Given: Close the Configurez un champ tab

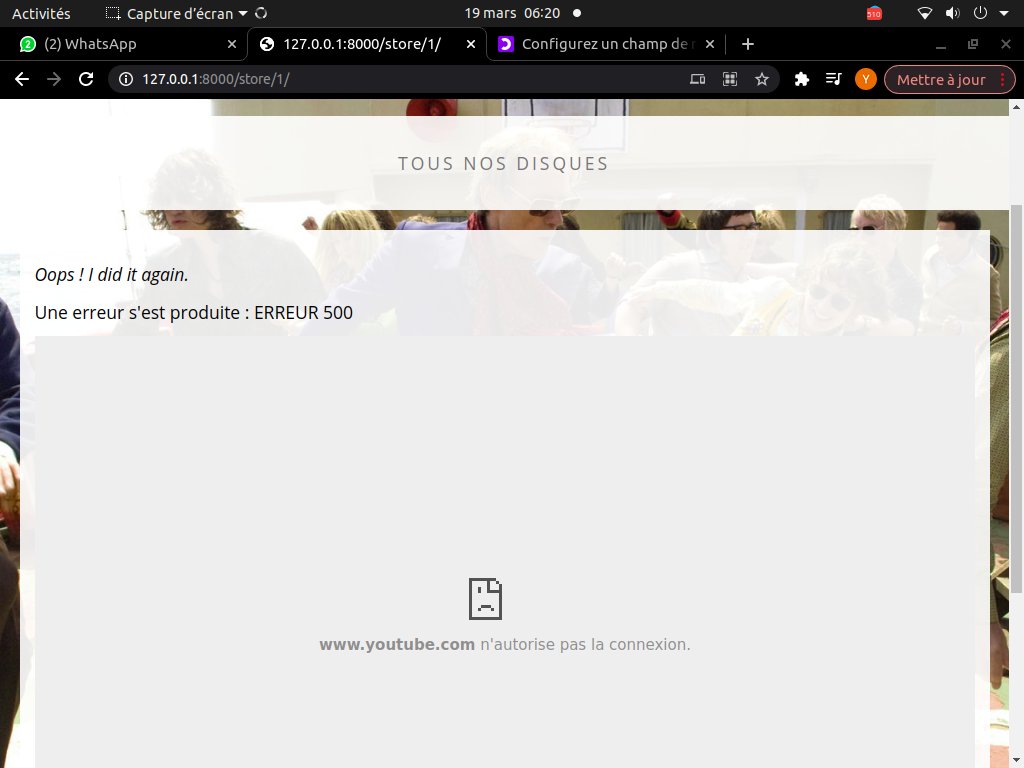Looking at the screenshot, I should click(710, 44).
